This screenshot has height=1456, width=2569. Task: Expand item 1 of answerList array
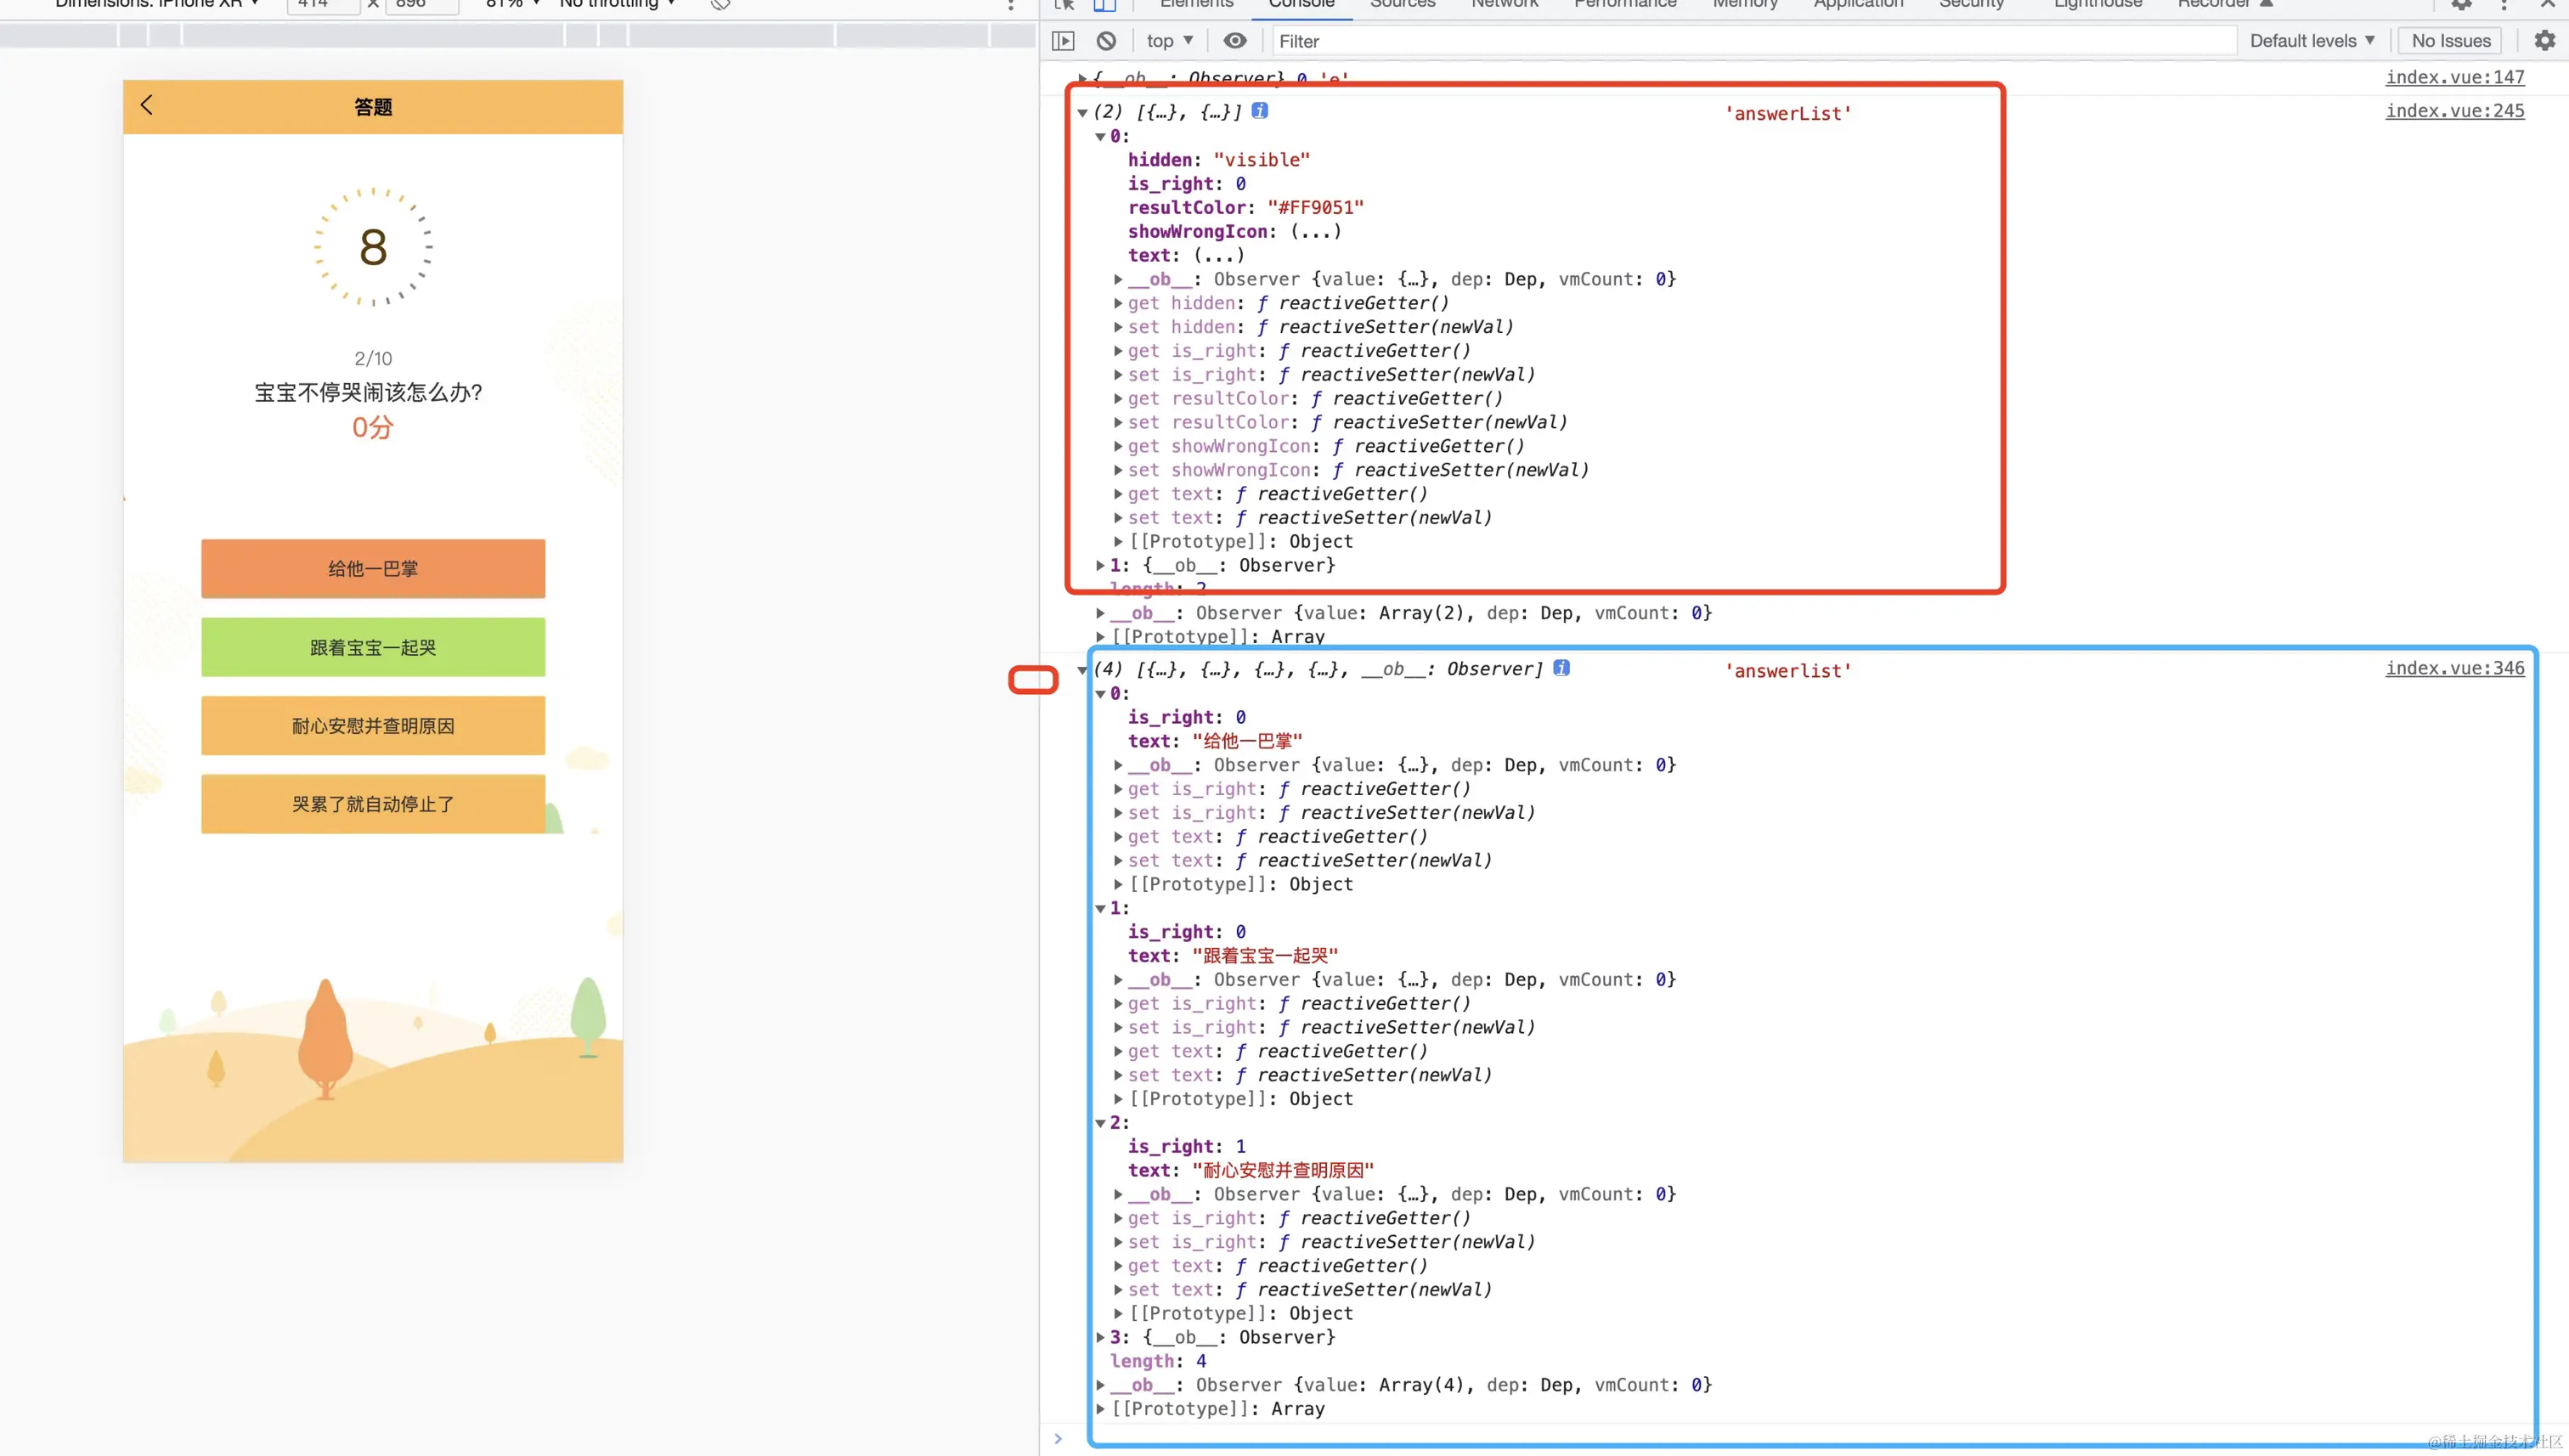1101,565
